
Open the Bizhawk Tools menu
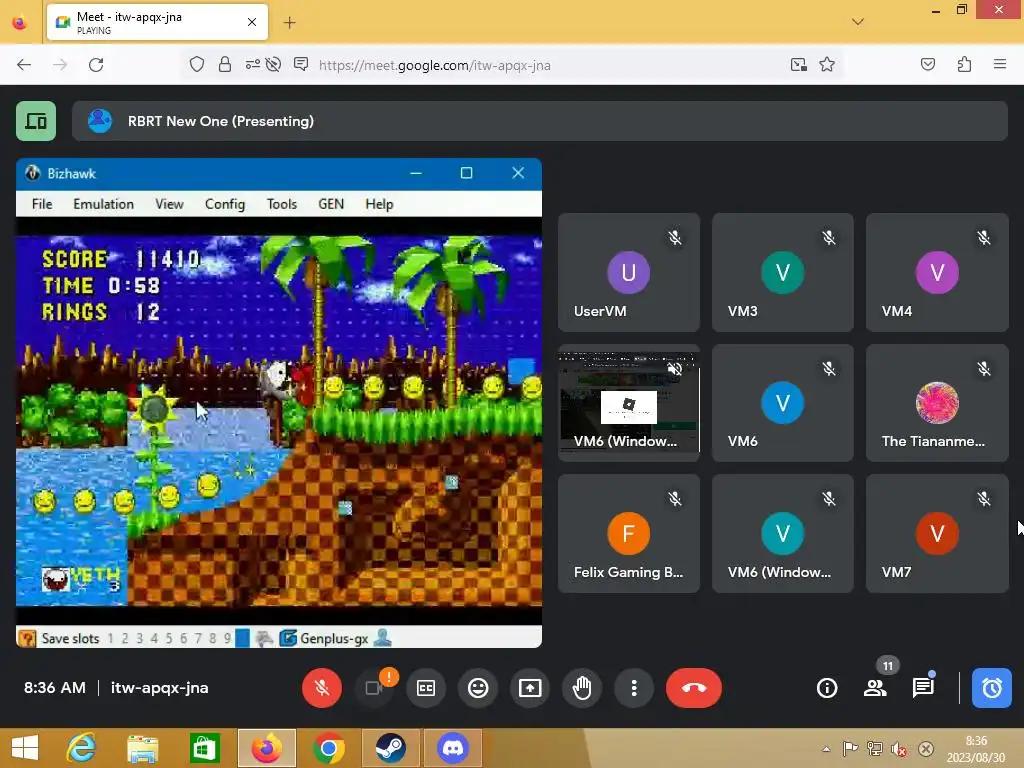(x=281, y=204)
